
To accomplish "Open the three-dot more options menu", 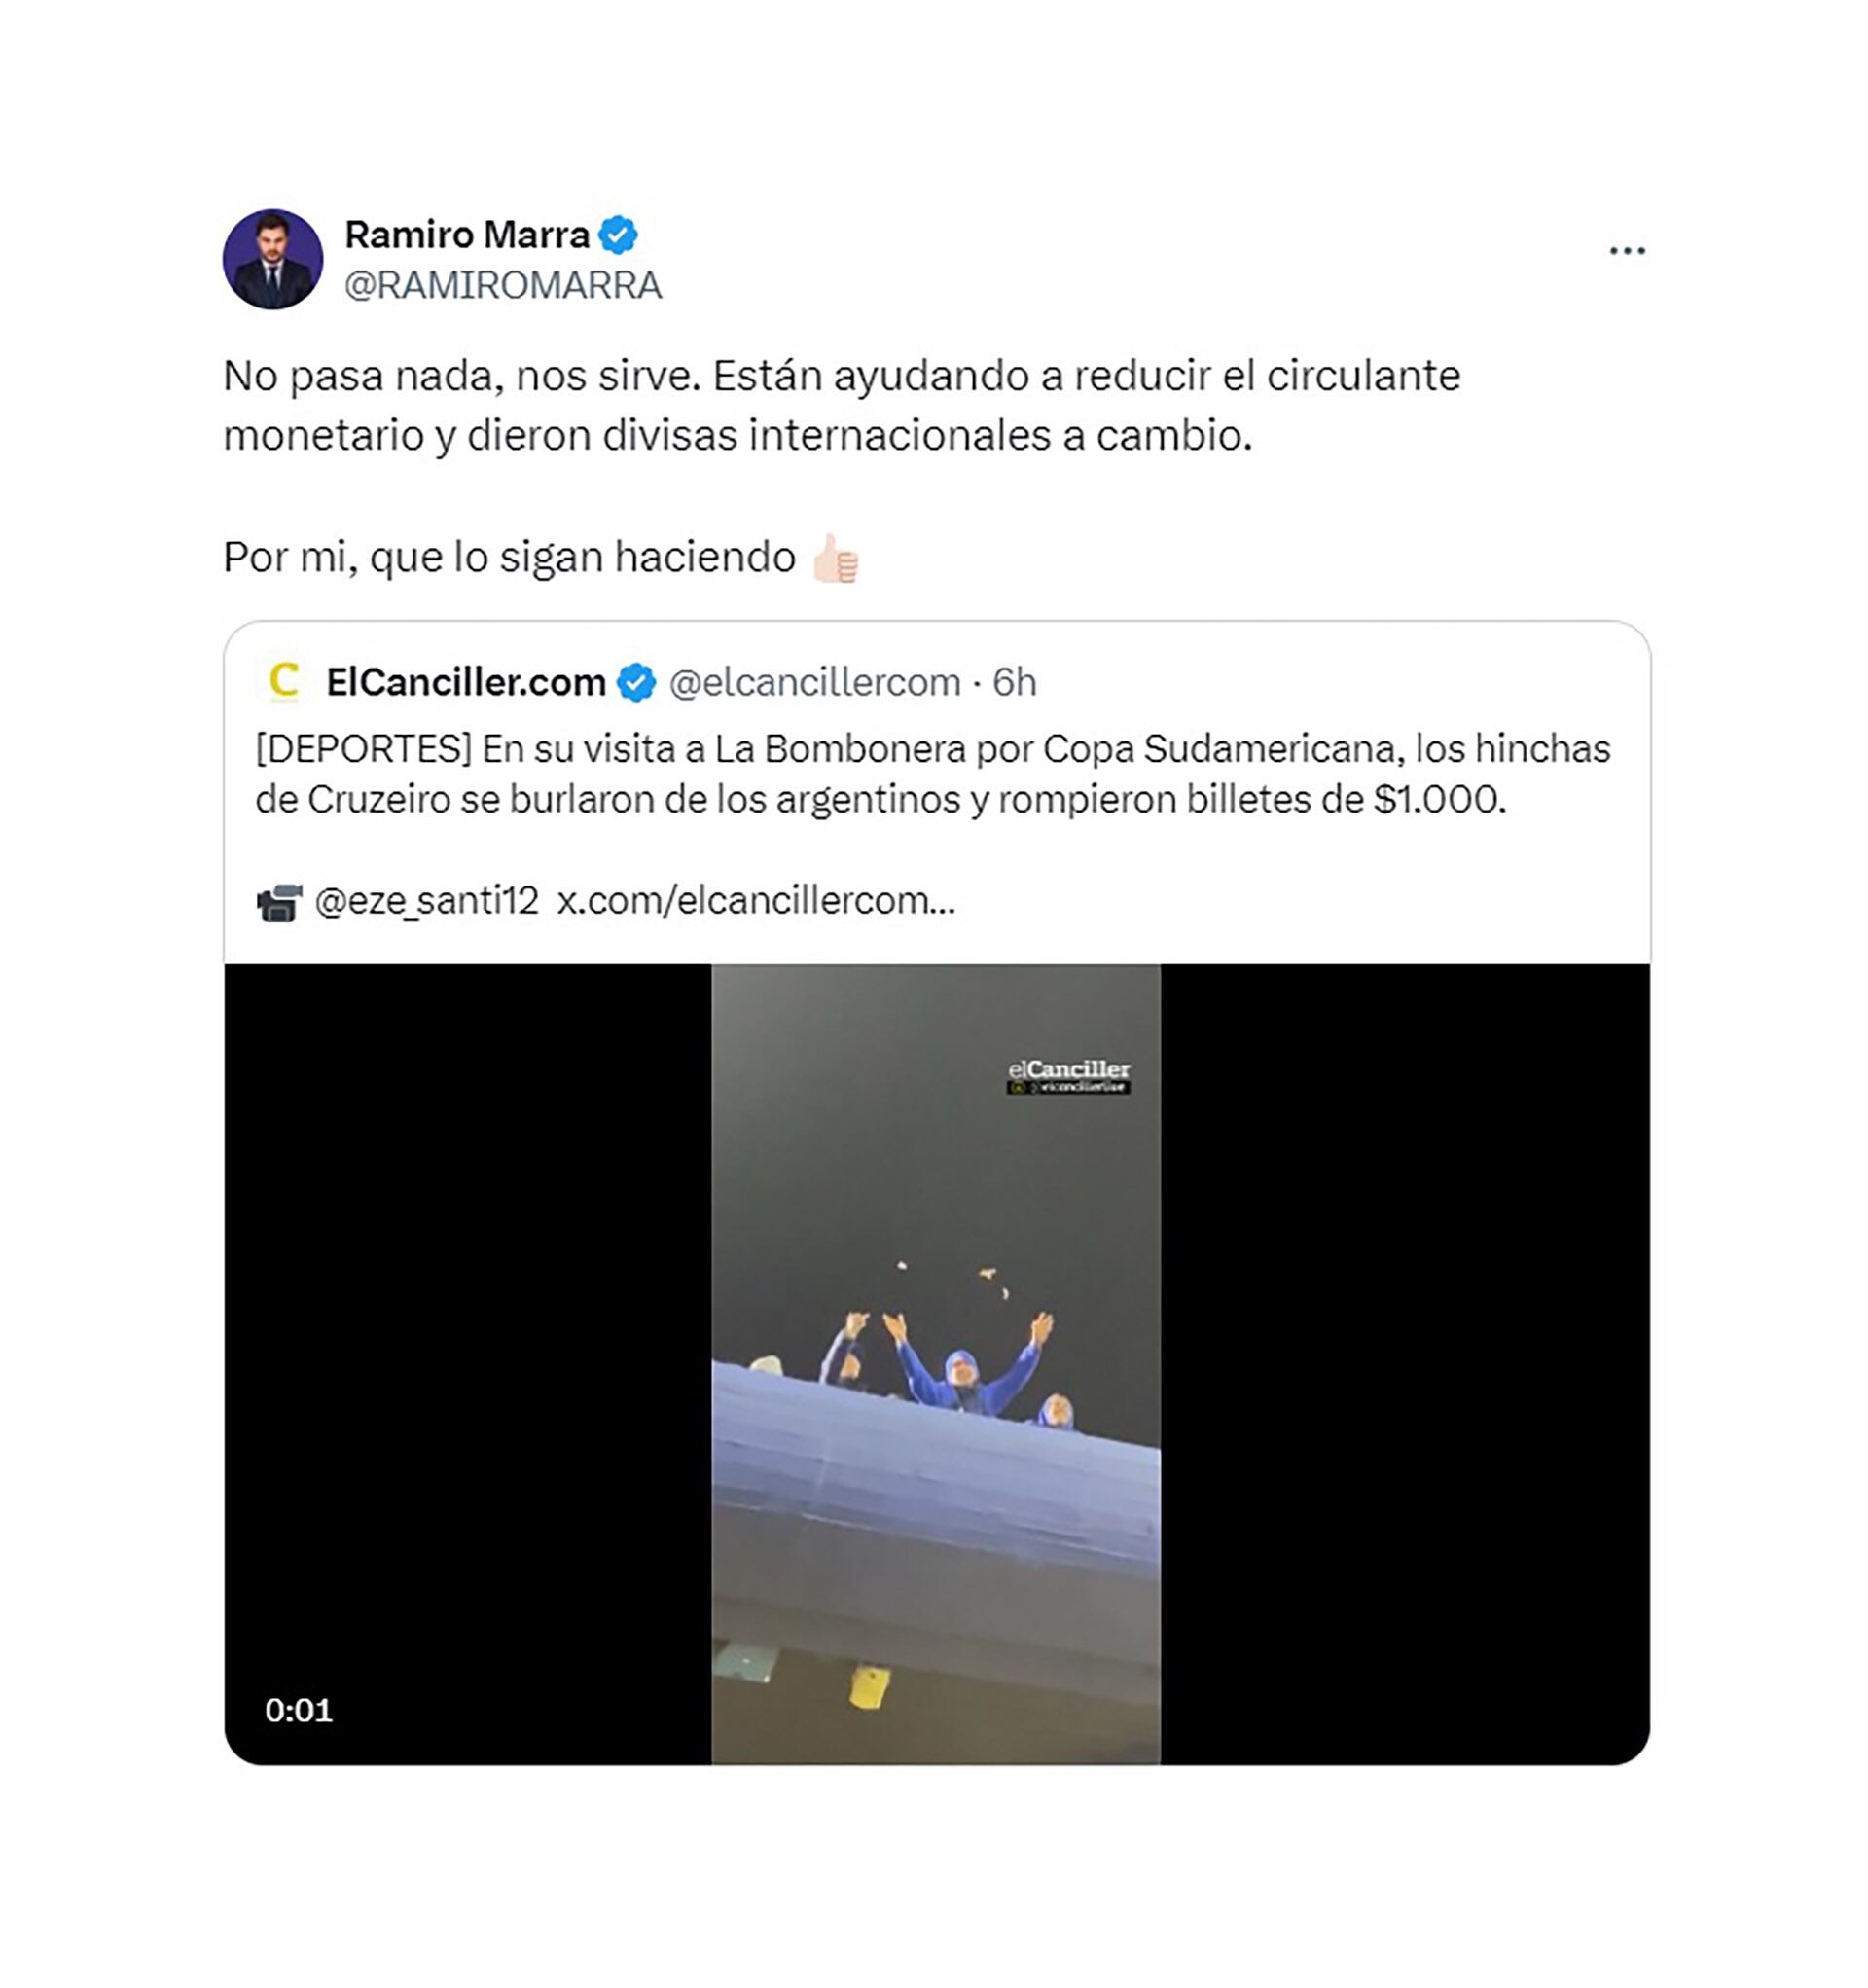I will 1626,251.
